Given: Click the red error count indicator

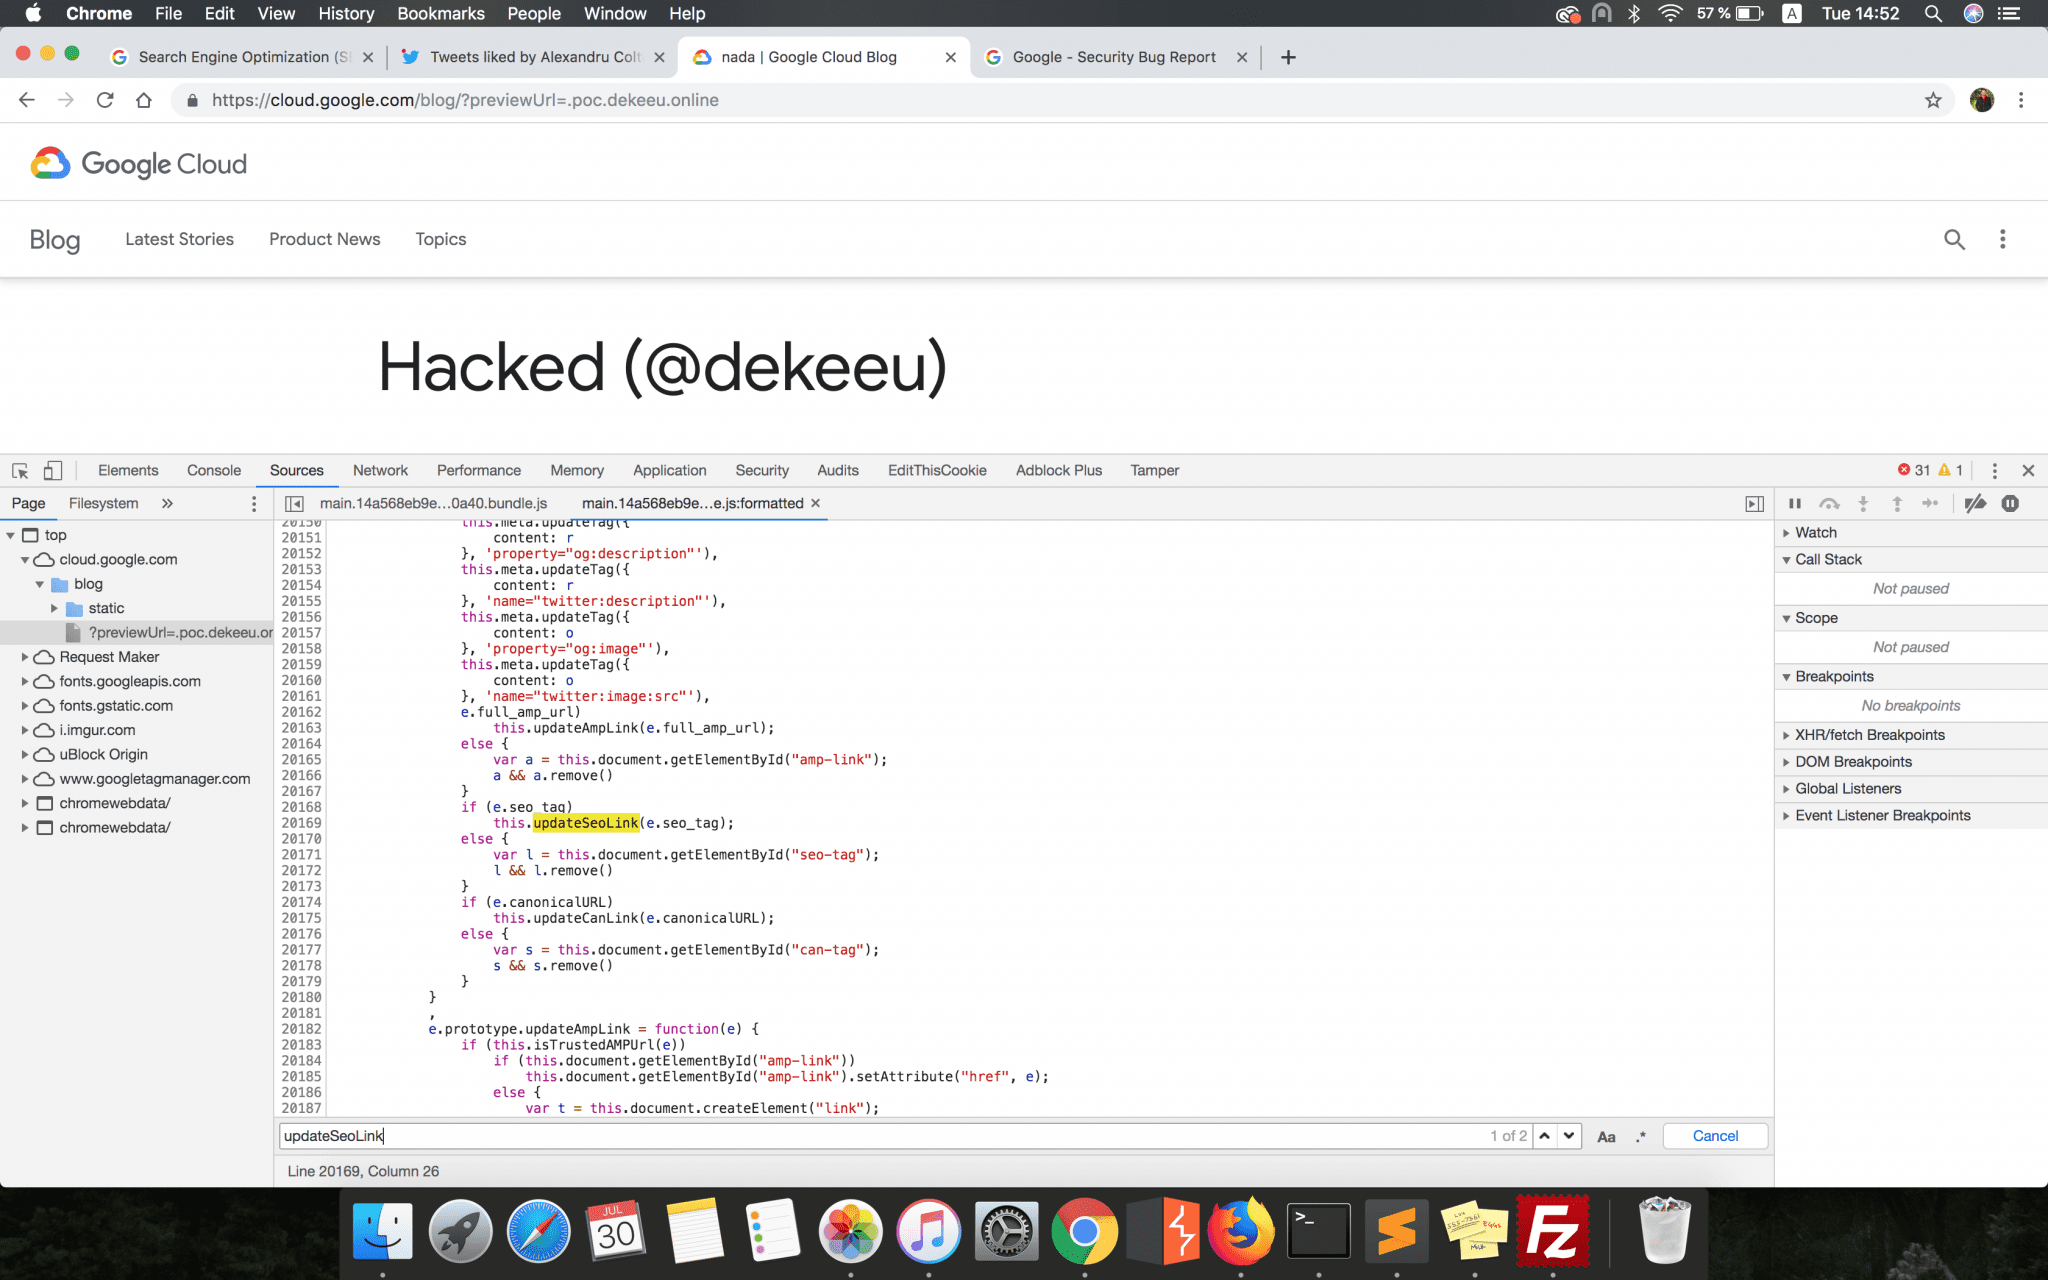Looking at the screenshot, I should [x=1914, y=470].
